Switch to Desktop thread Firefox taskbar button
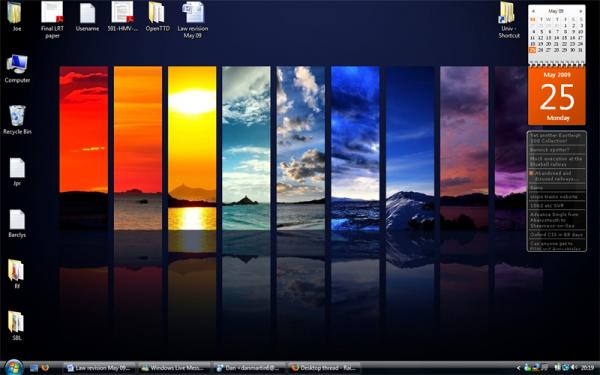 324,368
